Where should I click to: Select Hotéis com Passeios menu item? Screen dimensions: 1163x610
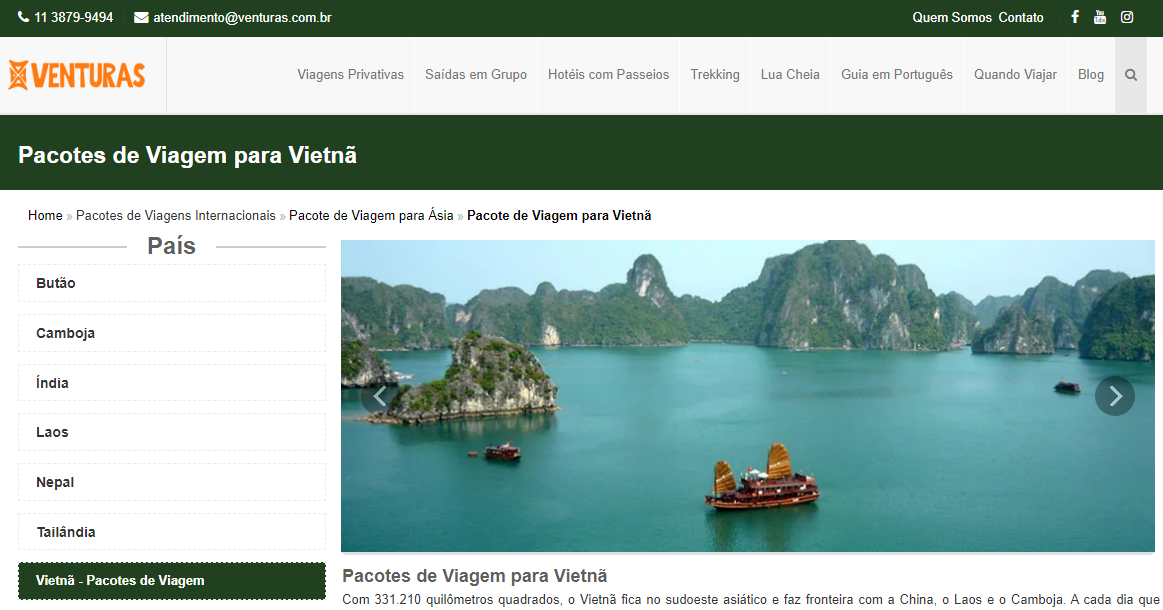(x=608, y=75)
